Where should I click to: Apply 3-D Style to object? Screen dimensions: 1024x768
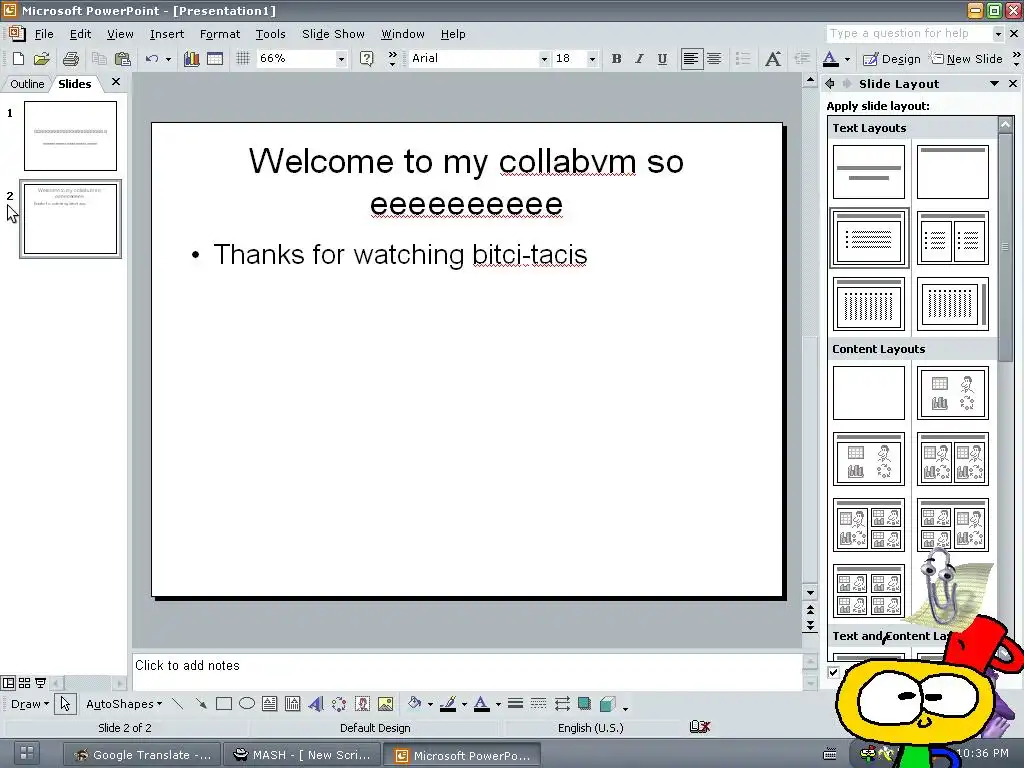point(608,703)
